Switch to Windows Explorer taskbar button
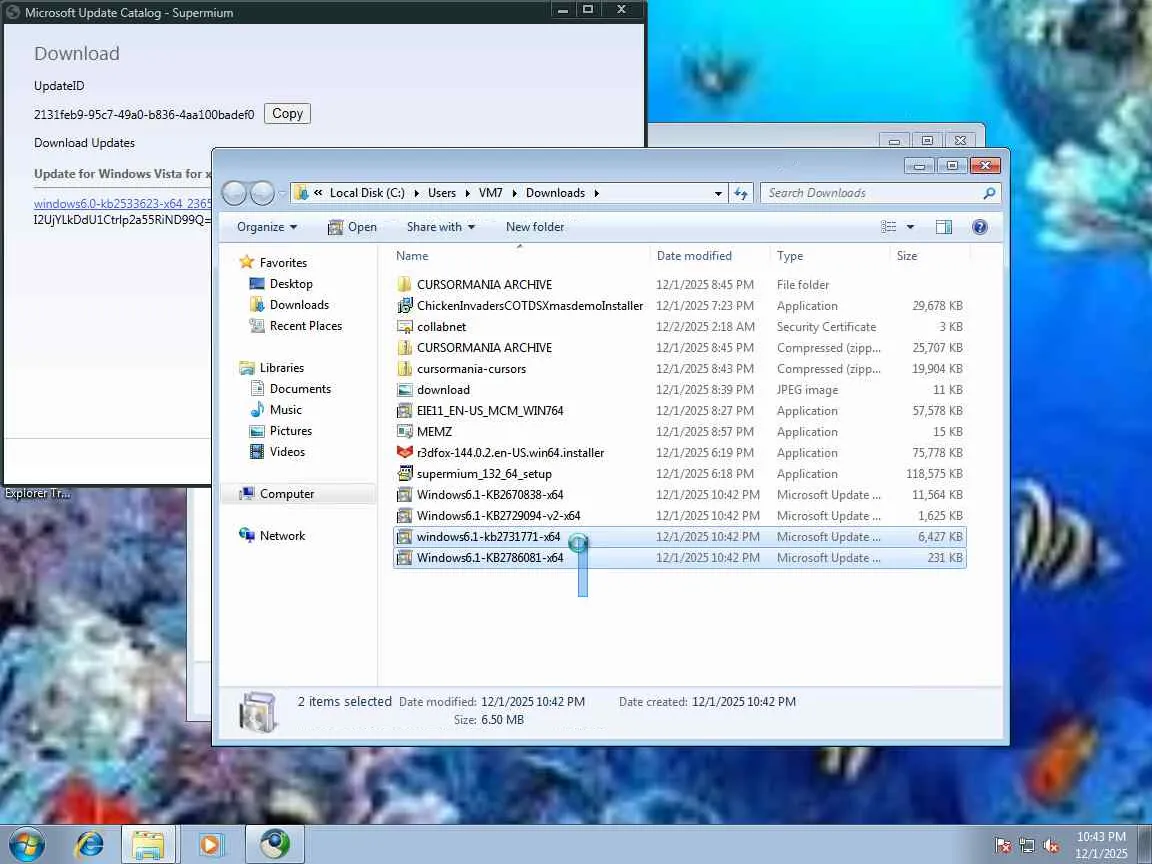Viewport: 1152px width, 864px height. point(148,844)
